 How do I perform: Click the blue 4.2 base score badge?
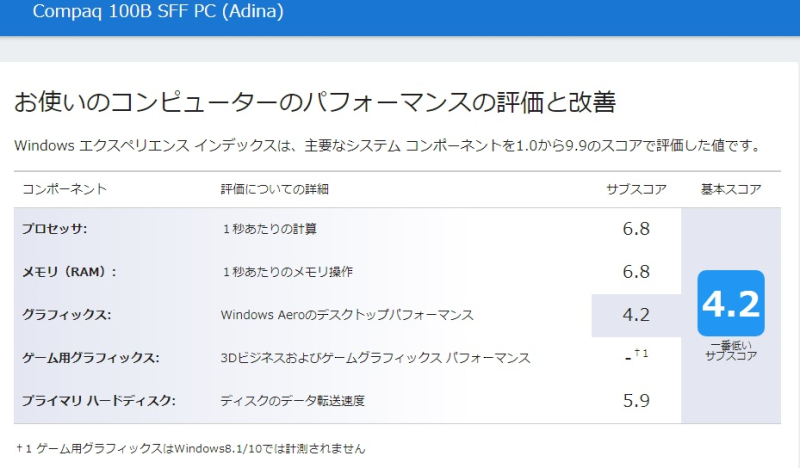(x=730, y=303)
